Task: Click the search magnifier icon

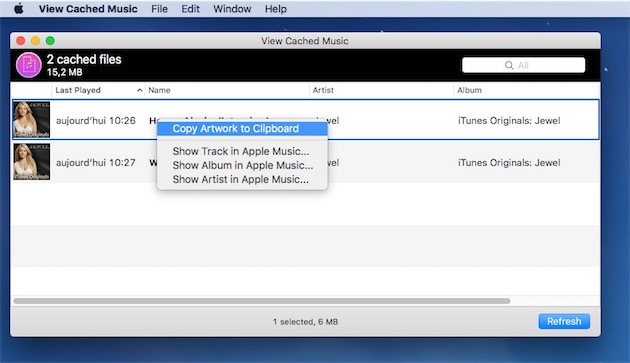Action: pos(509,65)
